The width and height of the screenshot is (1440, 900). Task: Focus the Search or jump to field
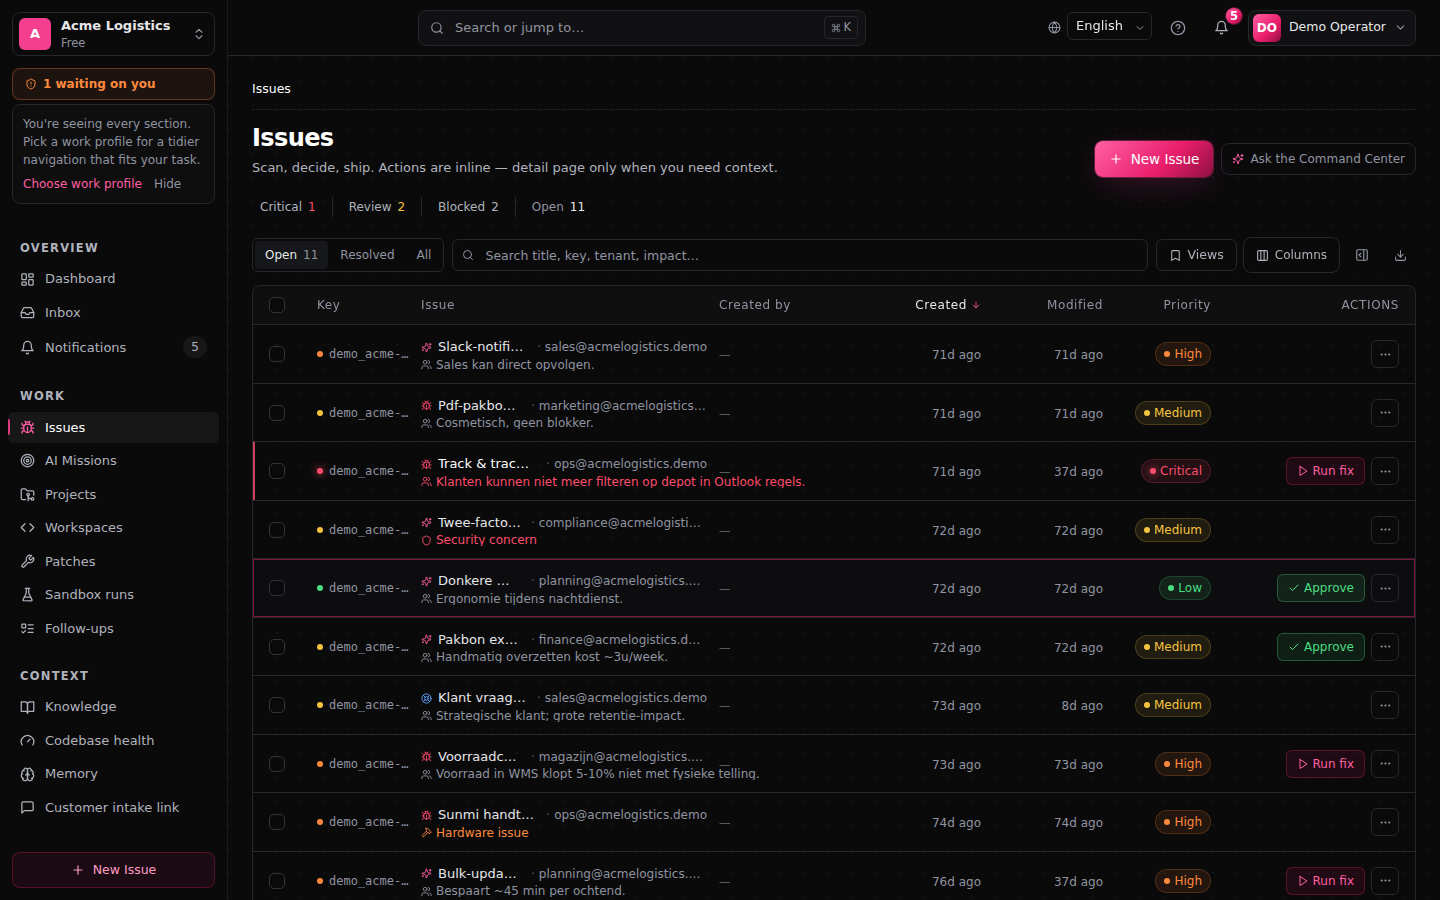point(642,28)
